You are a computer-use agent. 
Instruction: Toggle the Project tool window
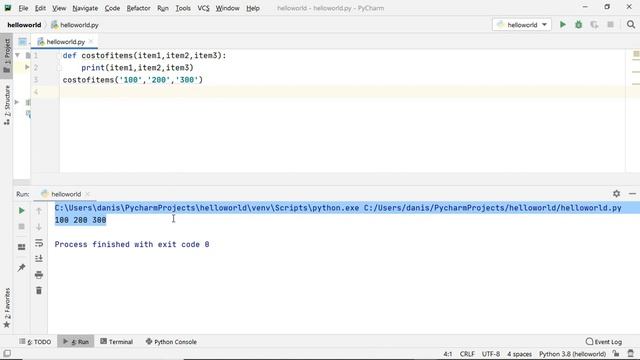pos(7,56)
